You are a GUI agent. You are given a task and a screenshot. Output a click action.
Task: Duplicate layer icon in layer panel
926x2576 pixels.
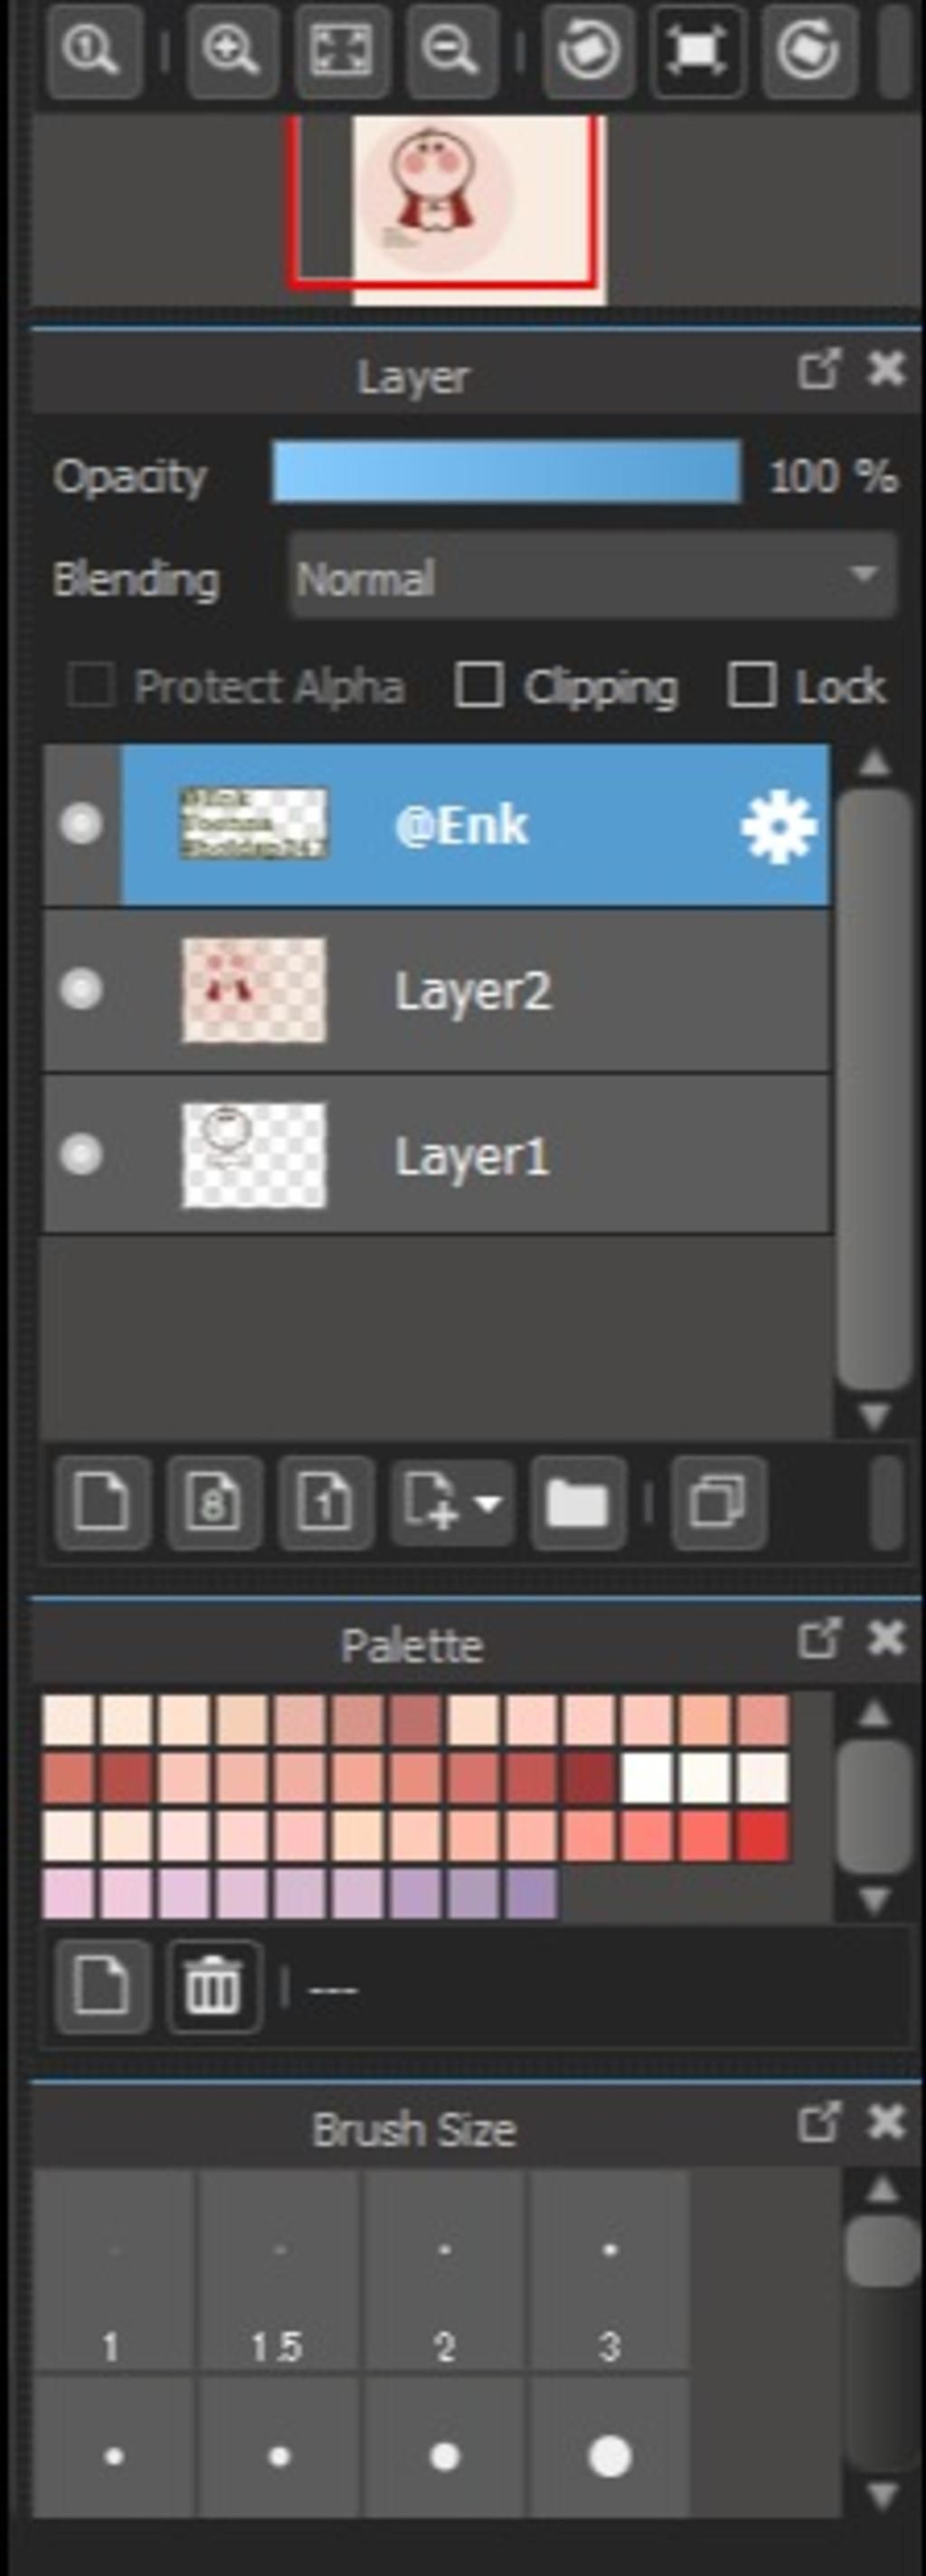pos(719,1503)
